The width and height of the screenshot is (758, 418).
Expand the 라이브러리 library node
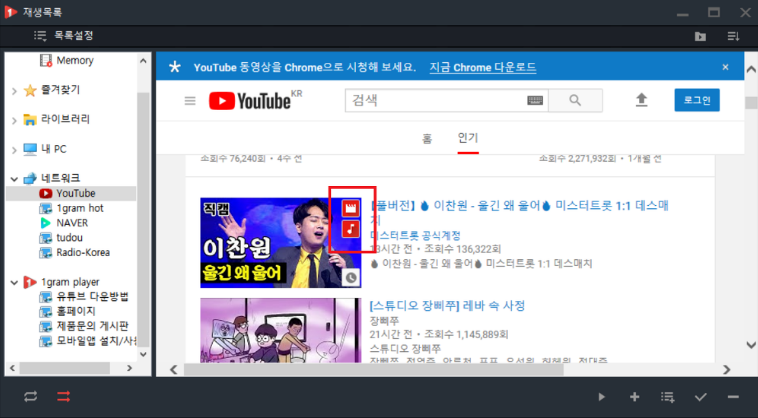pyautogui.click(x=14, y=120)
